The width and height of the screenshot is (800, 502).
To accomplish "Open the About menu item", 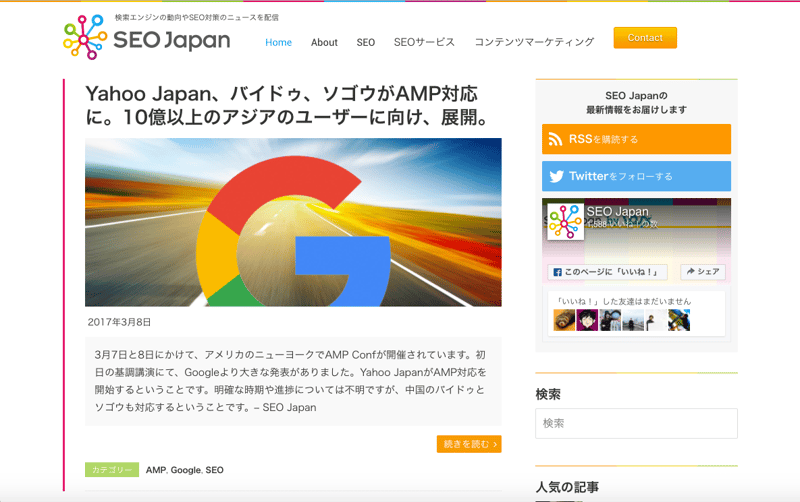I will click(324, 42).
